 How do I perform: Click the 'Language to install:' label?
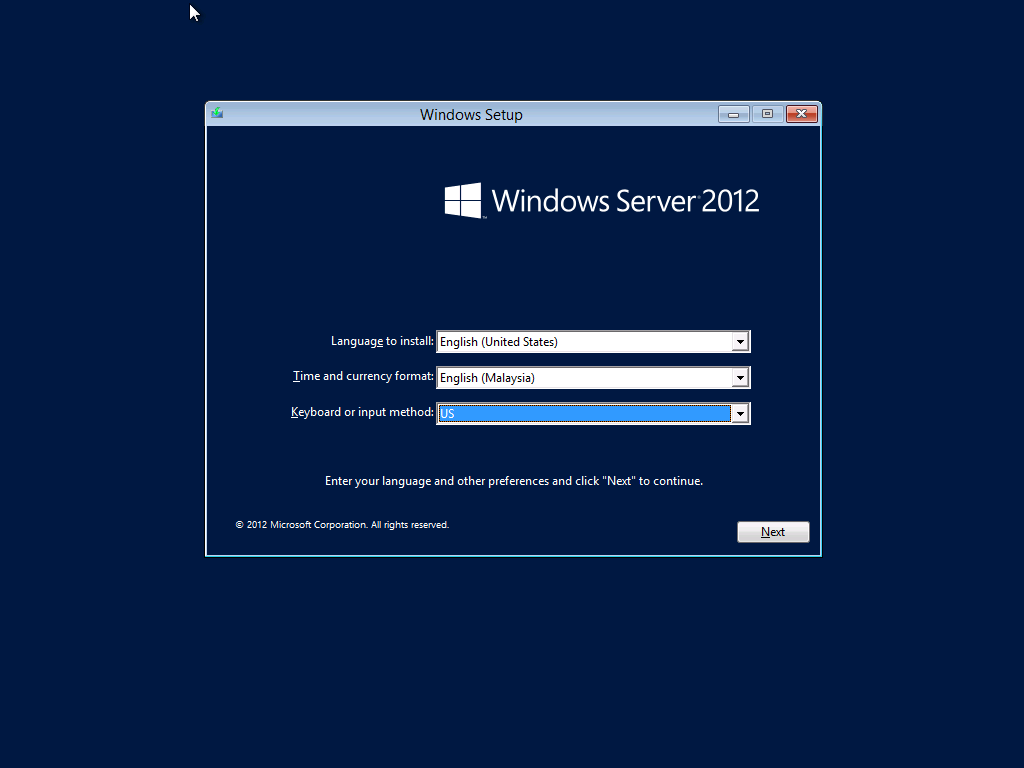point(382,341)
